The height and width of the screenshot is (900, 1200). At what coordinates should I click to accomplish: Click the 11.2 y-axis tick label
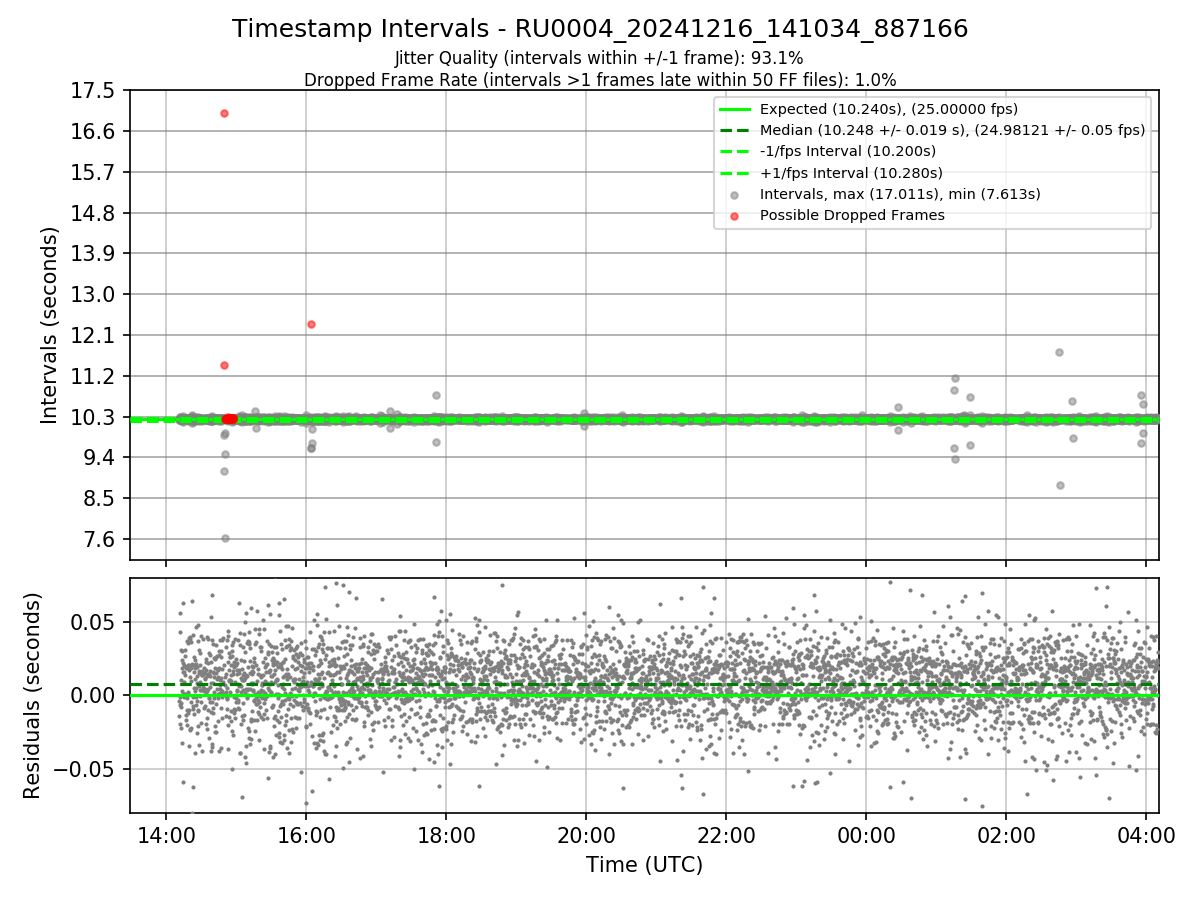pos(94,376)
